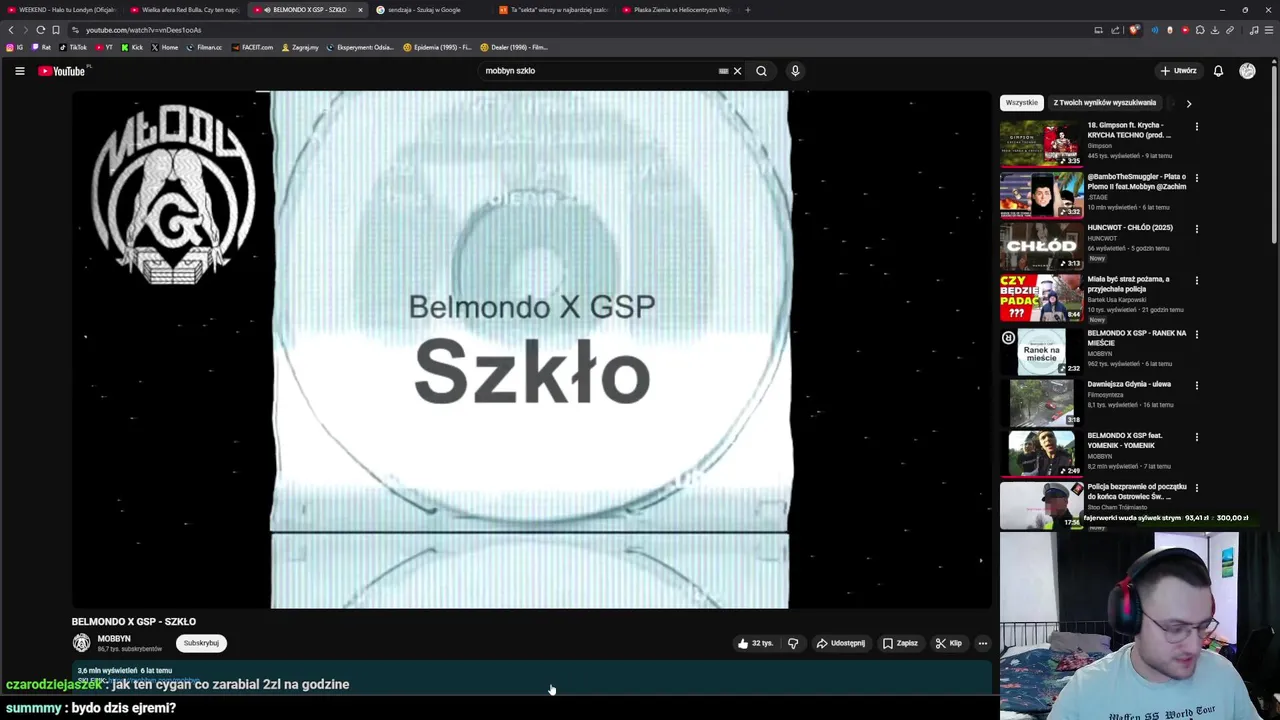Bookmark this page

(55, 30)
